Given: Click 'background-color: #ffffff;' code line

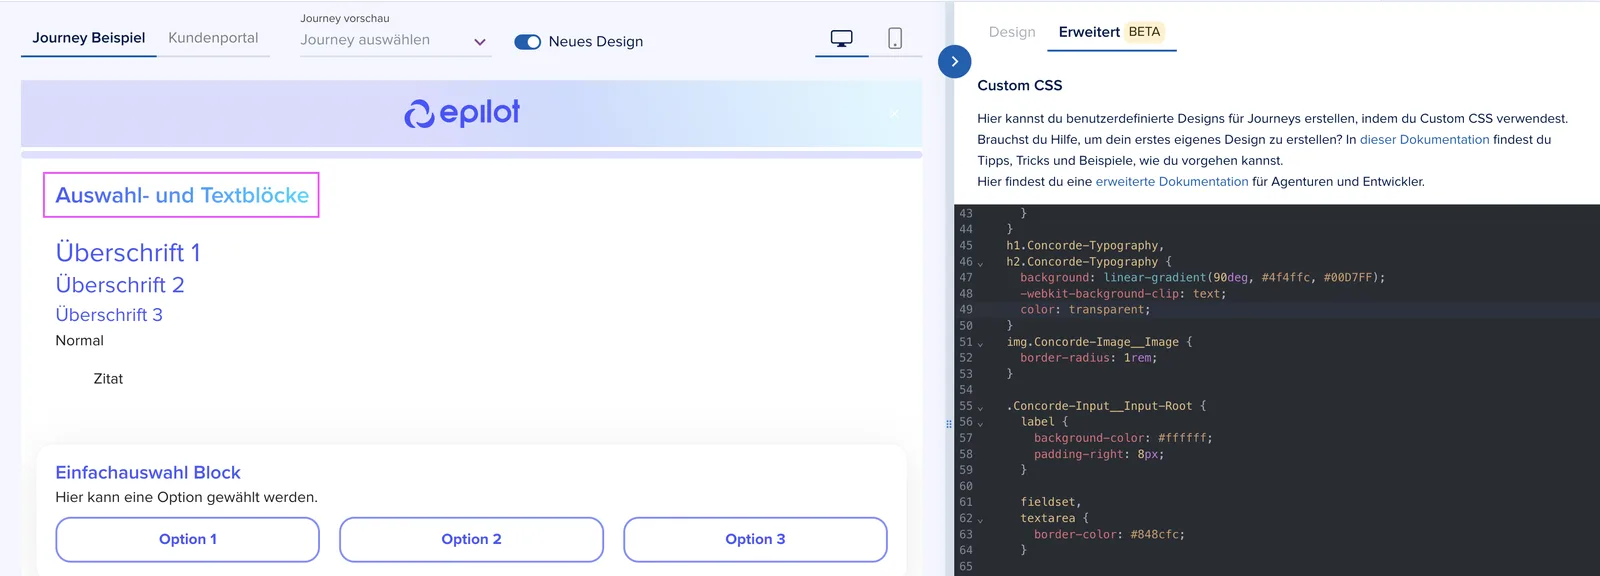Looking at the screenshot, I should [1123, 438].
